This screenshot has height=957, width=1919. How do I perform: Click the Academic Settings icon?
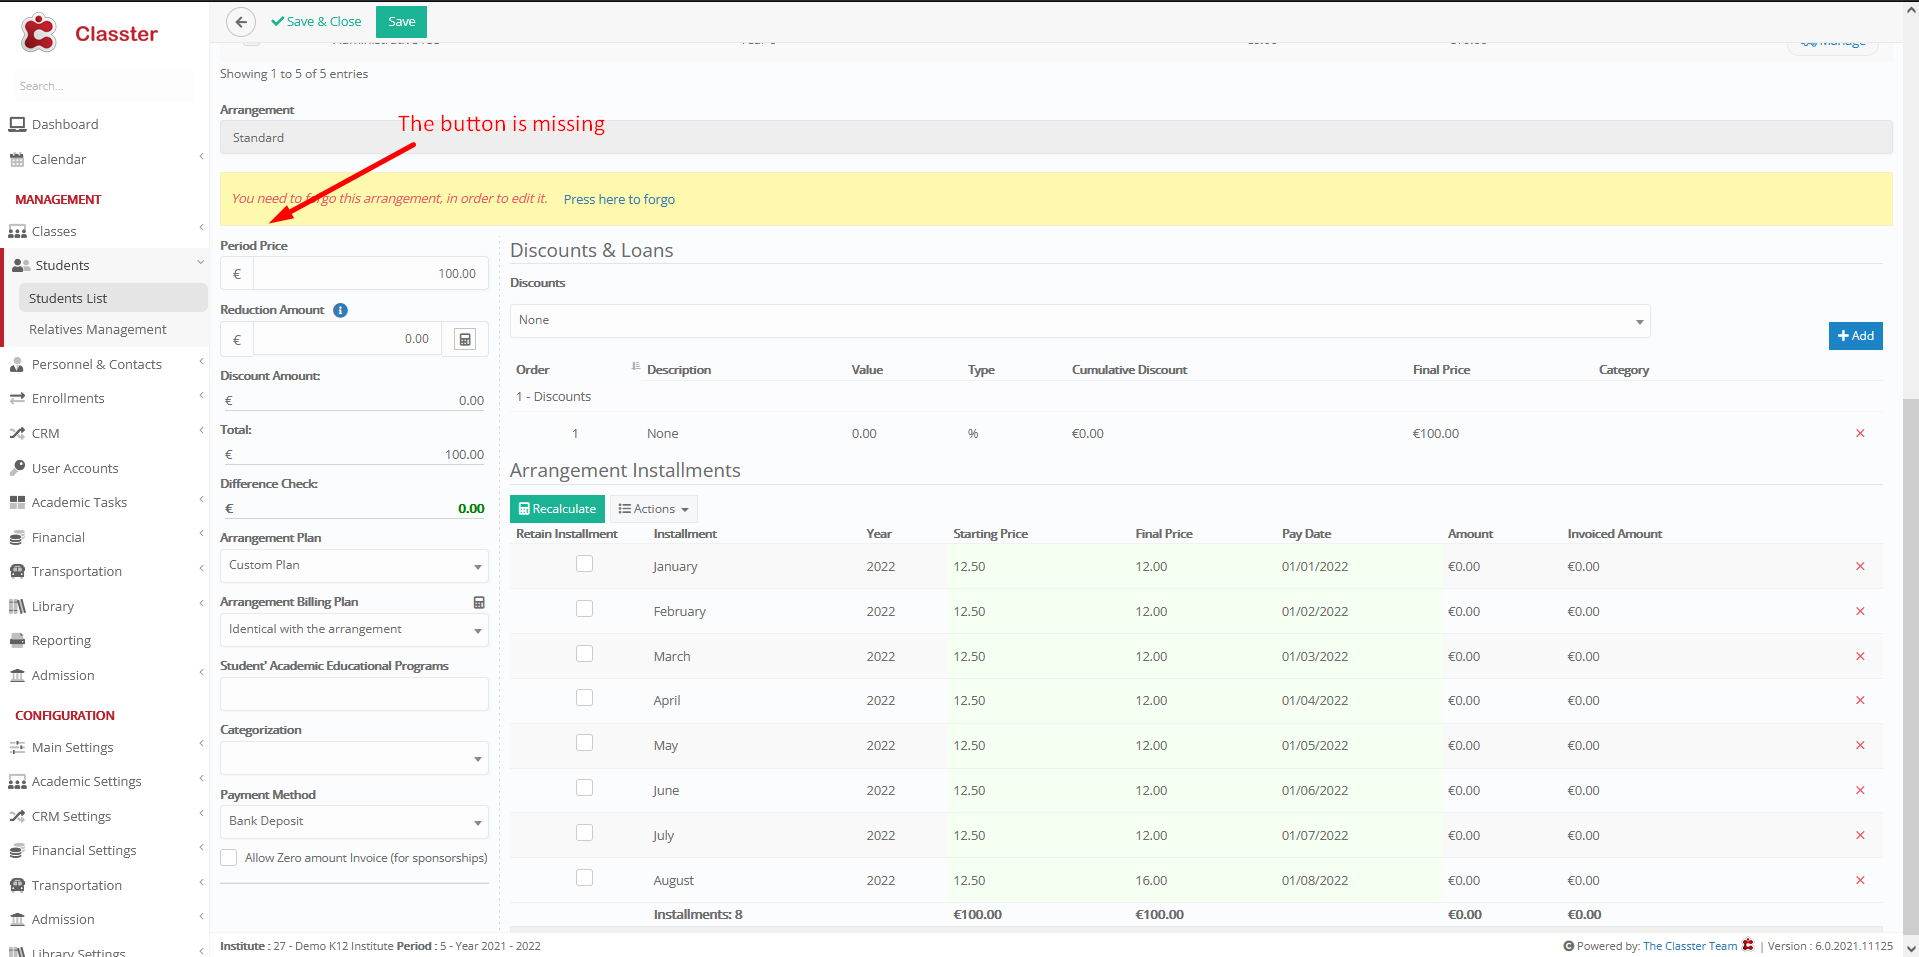(17, 781)
